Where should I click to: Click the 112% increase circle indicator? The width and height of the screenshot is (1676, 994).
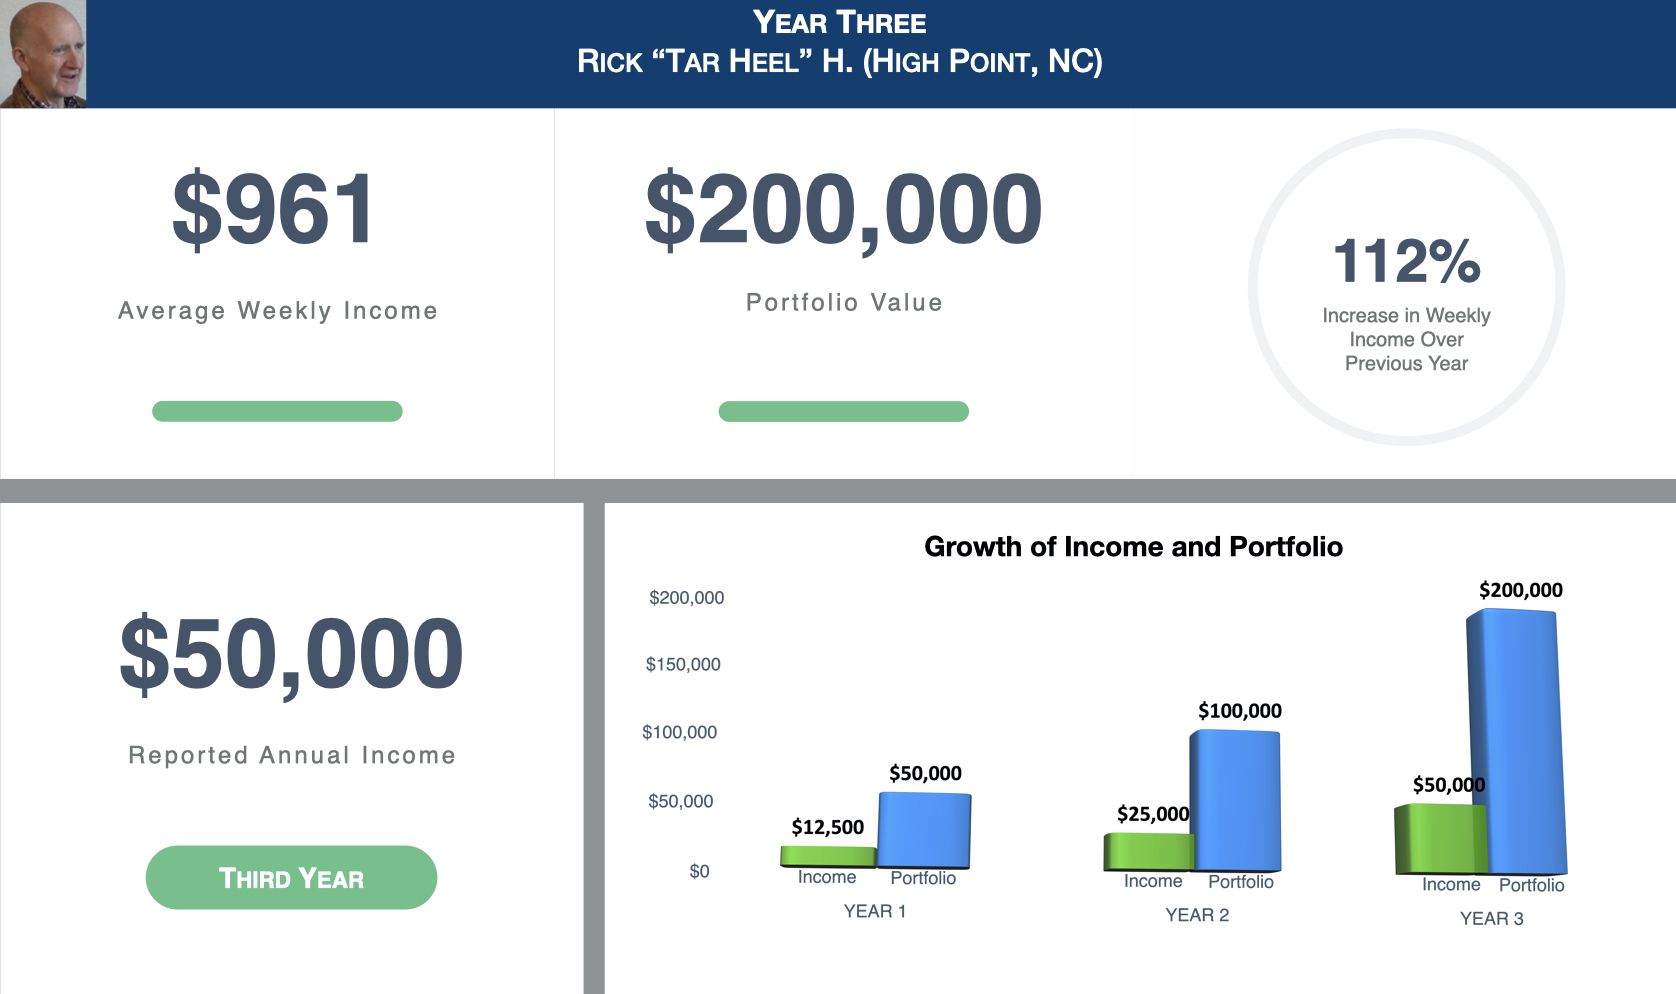click(1406, 288)
